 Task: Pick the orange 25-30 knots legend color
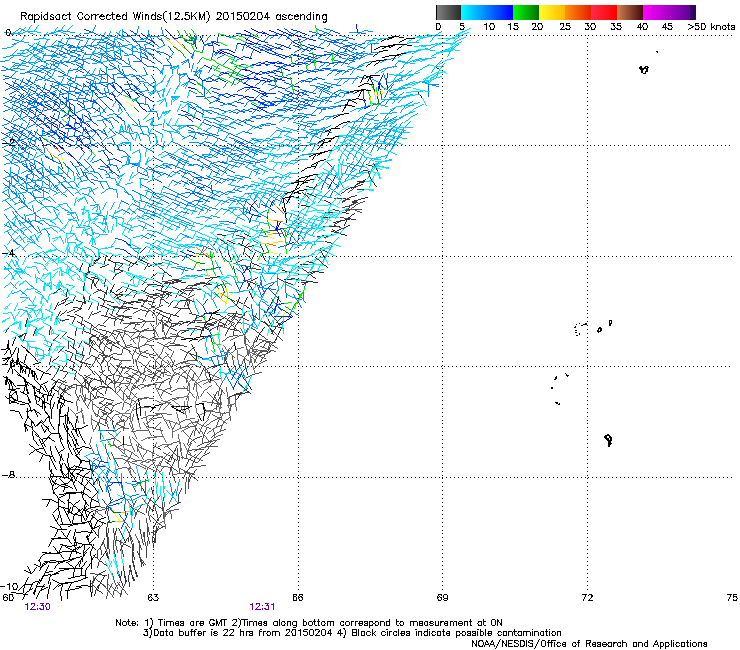point(578,12)
